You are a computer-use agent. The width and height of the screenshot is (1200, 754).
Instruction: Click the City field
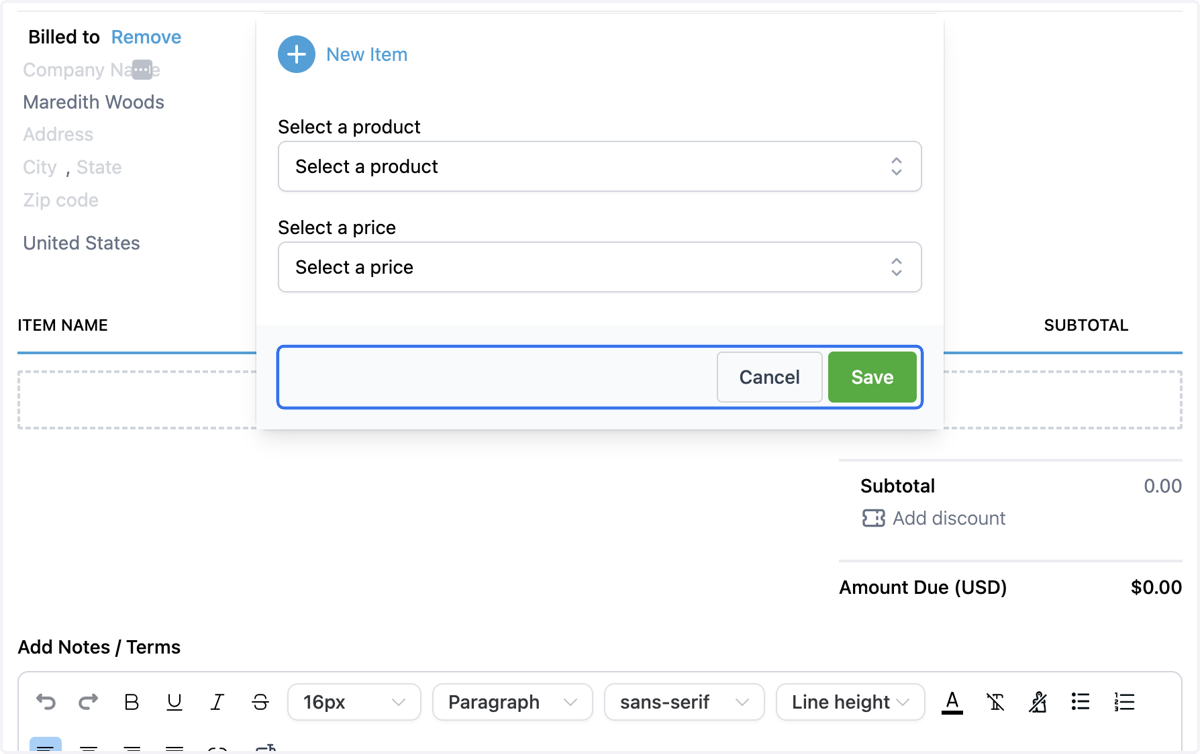click(x=40, y=167)
